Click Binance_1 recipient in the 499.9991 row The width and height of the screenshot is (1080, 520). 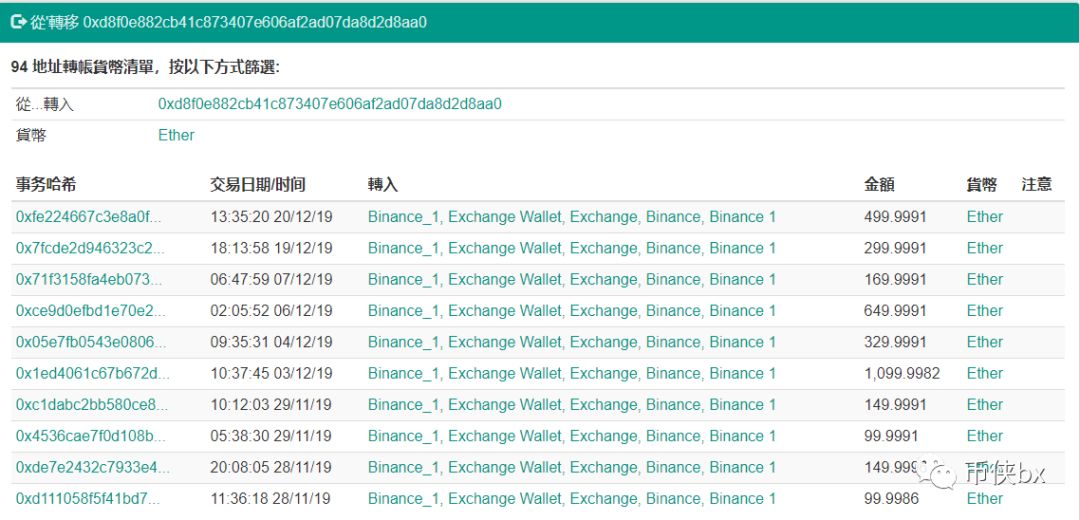click(x=572, y=217)
